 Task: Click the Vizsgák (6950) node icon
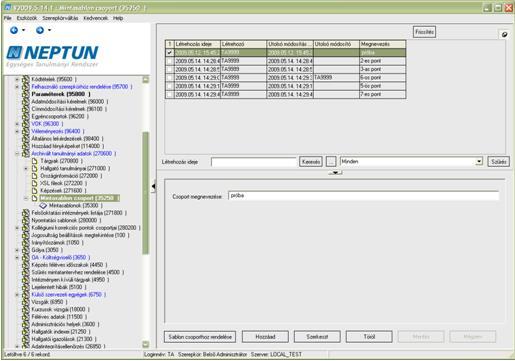26,302
